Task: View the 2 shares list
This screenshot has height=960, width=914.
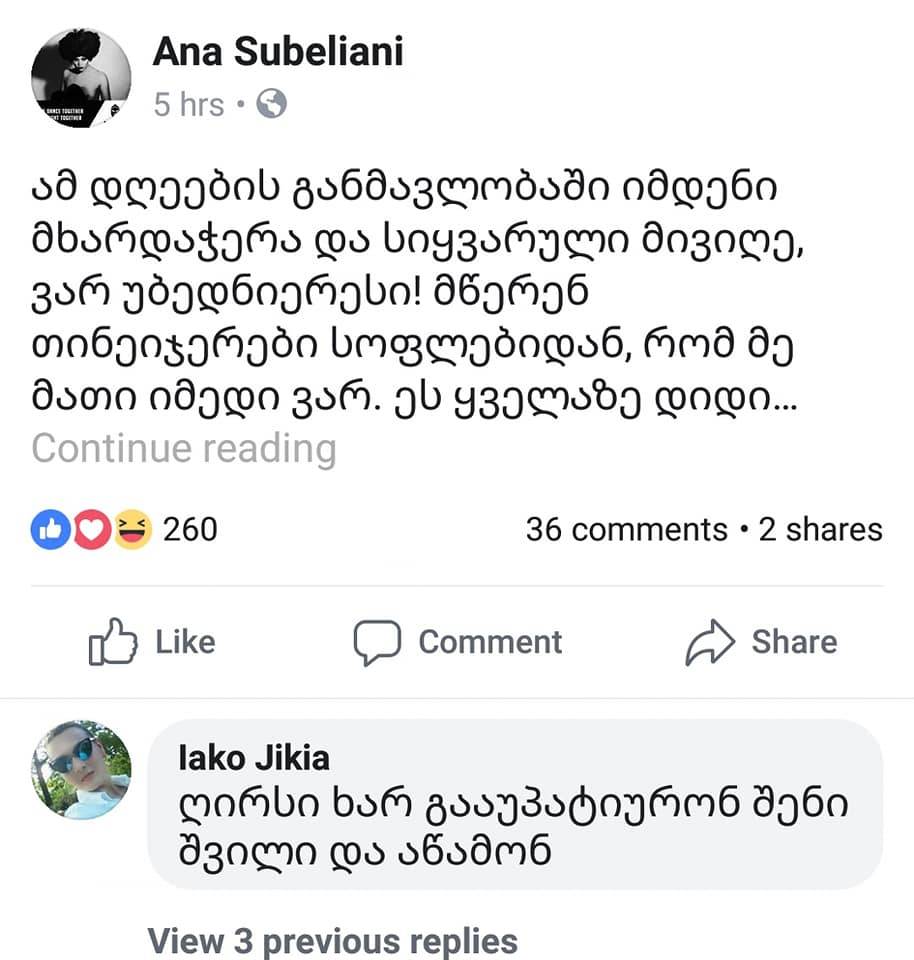Action: pyautogui.click(x=820, y=529)
